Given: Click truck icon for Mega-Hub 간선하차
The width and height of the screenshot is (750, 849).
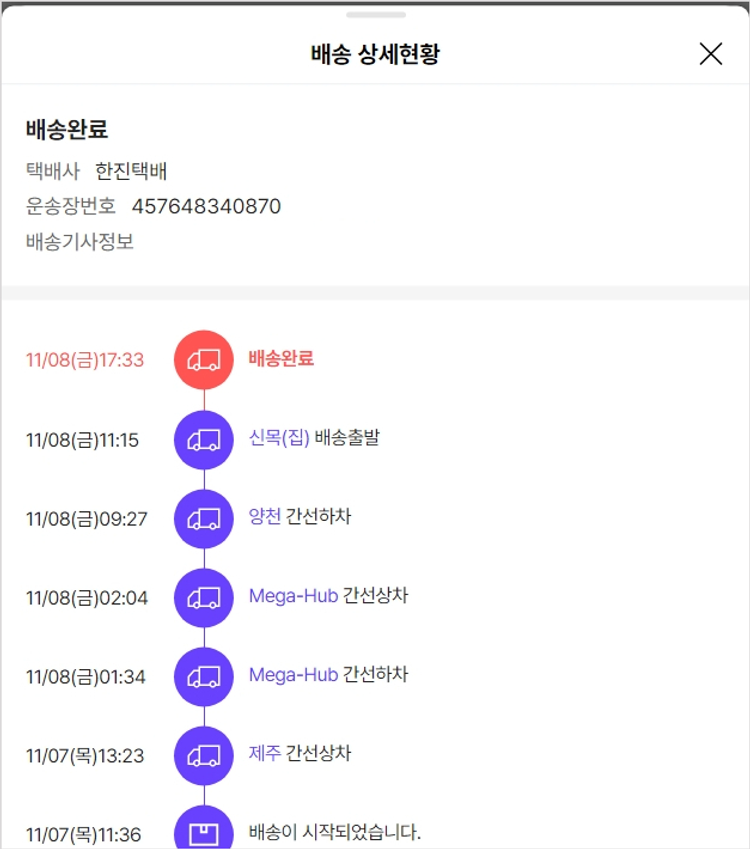Looking at the screenshot, I should click(x=204, y=676).
